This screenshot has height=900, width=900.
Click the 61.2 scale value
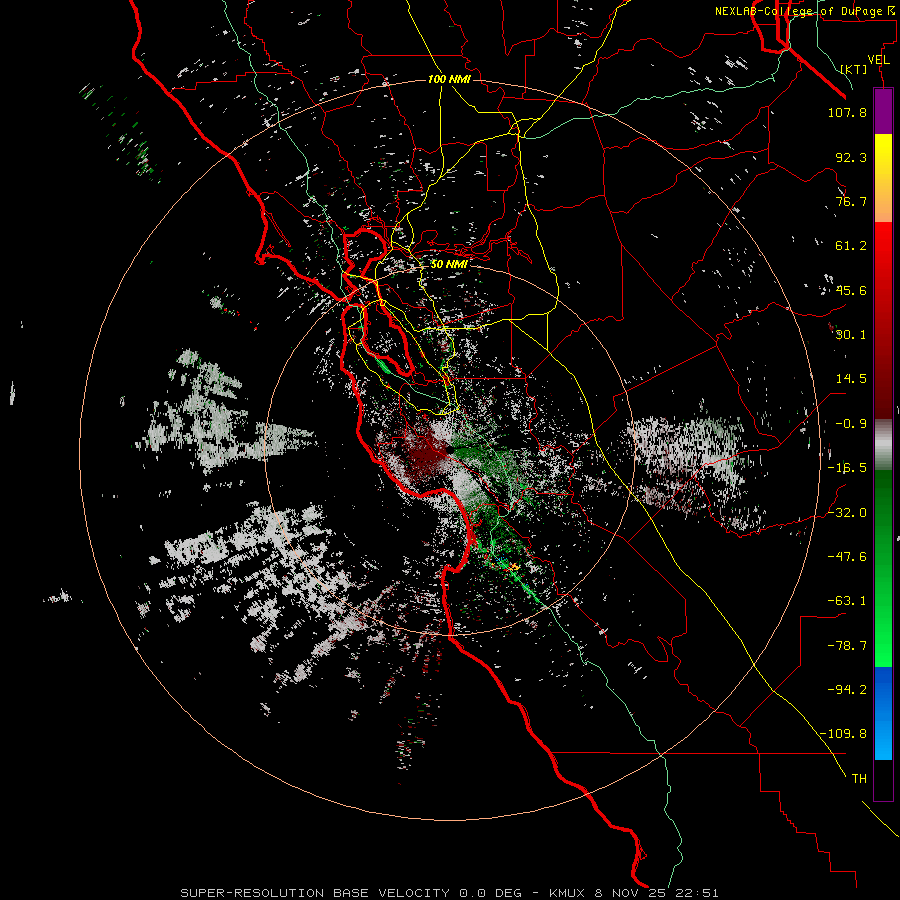coord(851,246)
